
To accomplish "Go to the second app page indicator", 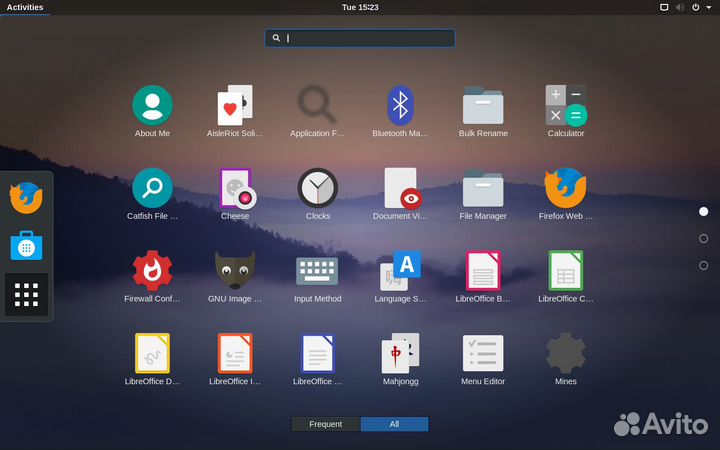I will [703, 238].
